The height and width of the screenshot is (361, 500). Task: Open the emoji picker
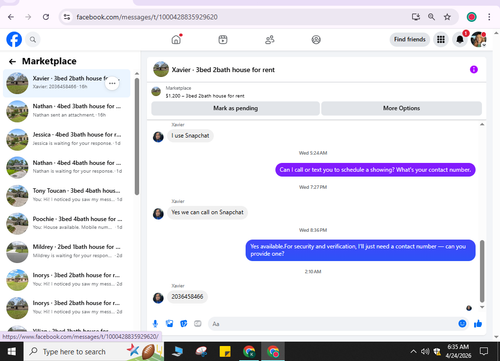tap(462, 323)
